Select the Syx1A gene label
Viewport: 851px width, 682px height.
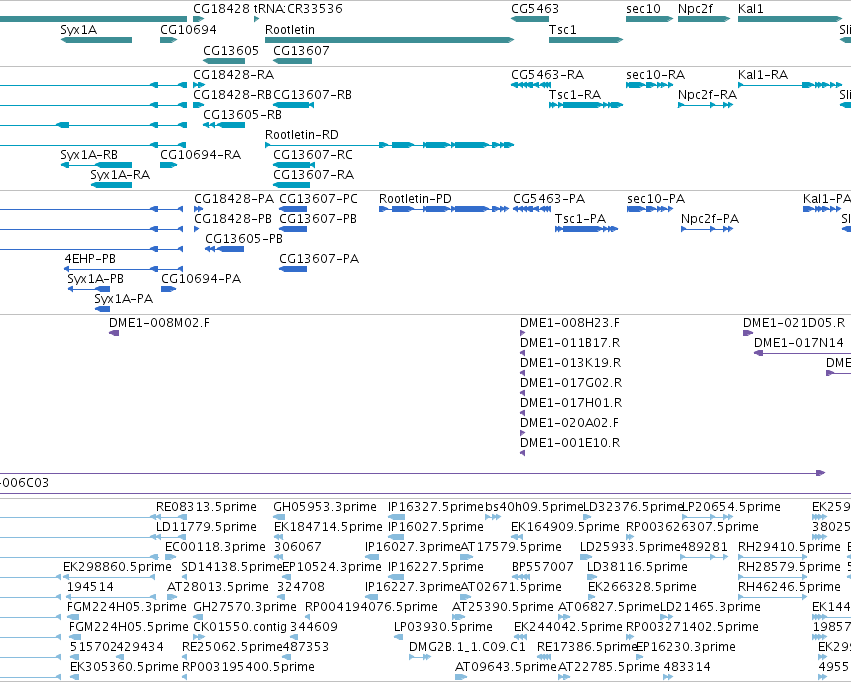pos(79,29)
